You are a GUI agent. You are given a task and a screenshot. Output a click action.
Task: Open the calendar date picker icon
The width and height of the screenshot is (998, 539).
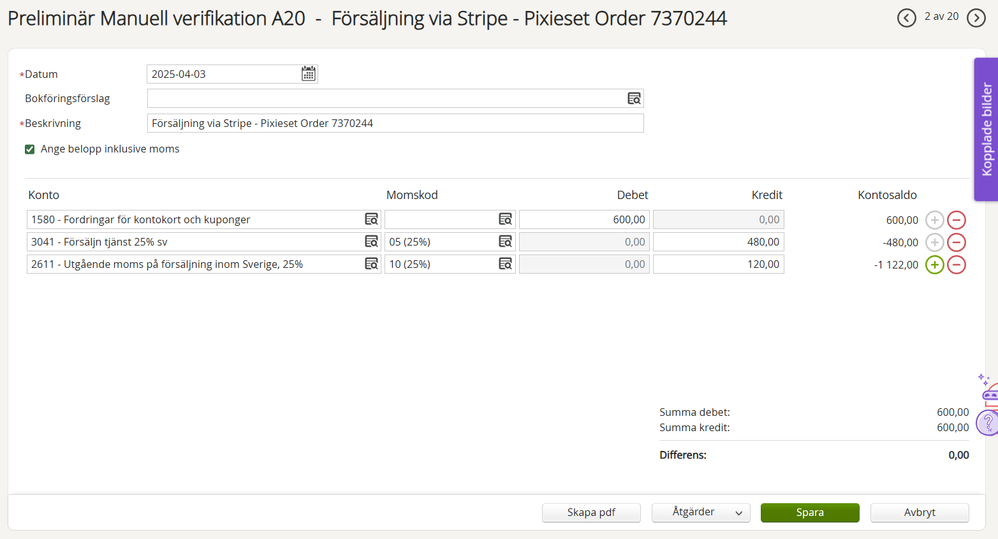tap(308, 74)
